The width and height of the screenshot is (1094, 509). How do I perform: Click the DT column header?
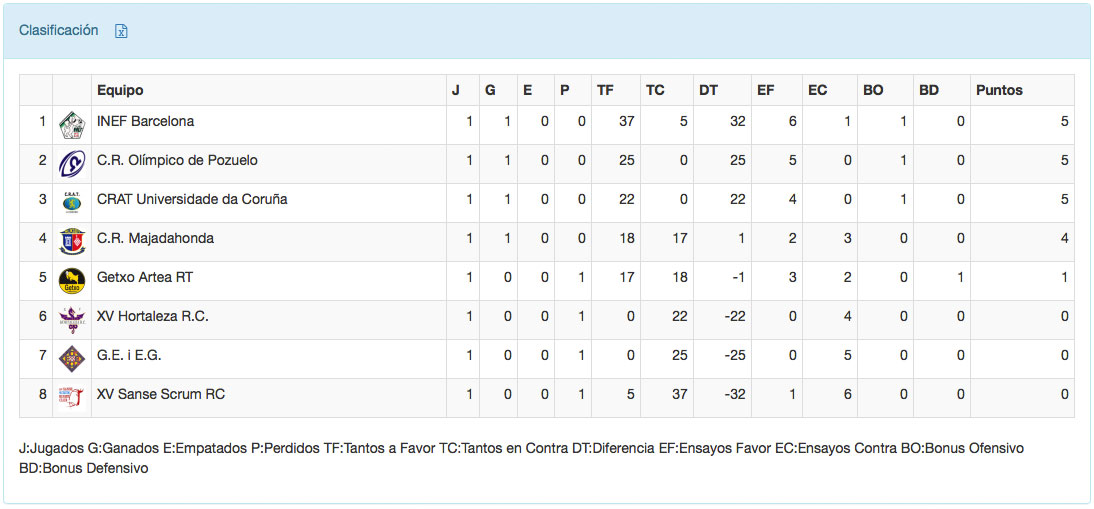pyautogui.click(x=708, y=90)
